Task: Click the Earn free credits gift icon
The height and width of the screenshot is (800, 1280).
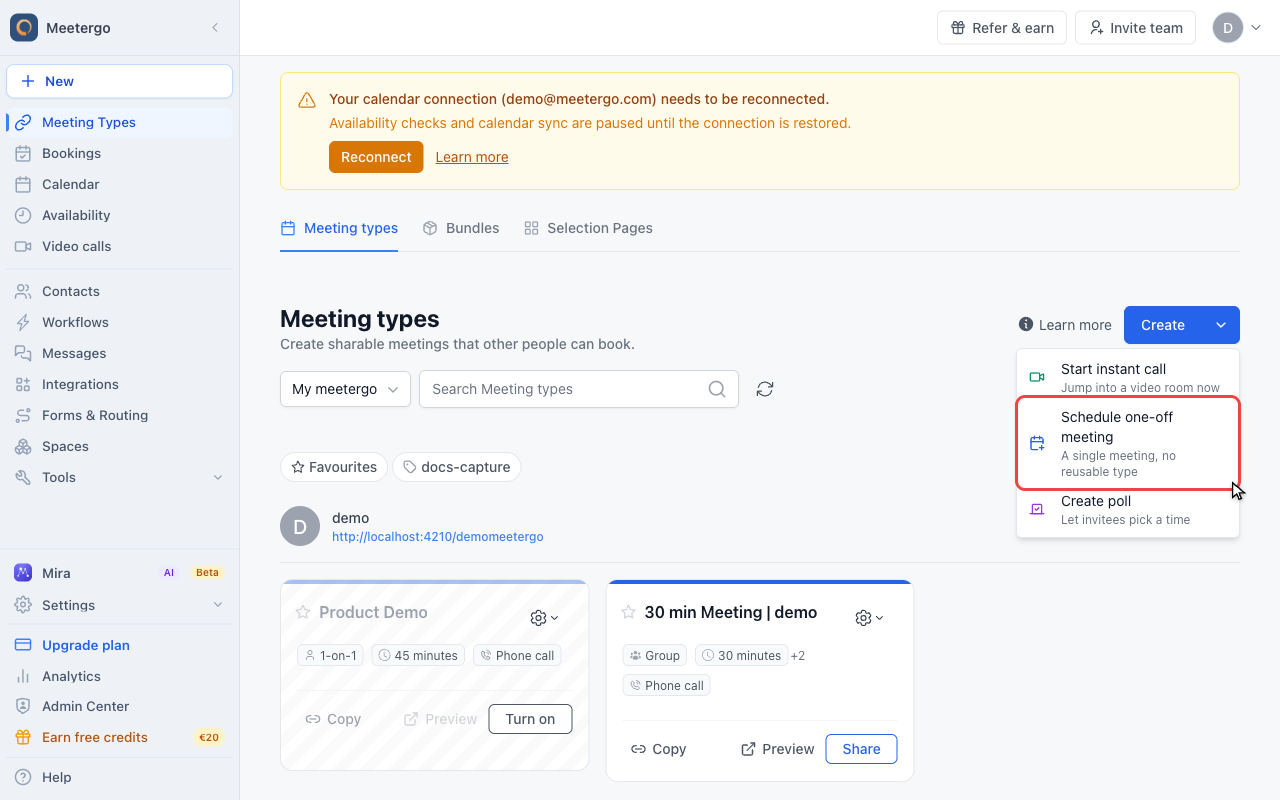Action: [23, 737]
